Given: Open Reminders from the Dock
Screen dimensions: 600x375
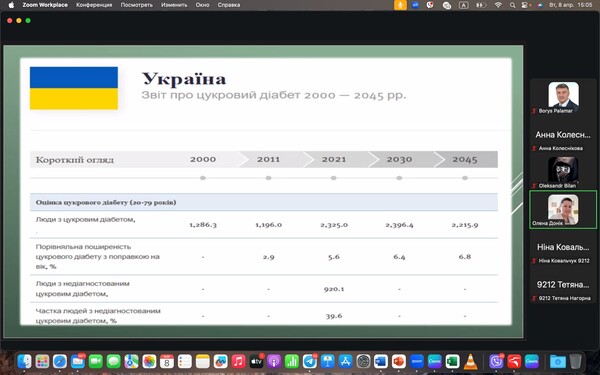Looking at the screenshot, I should click(x=185, y=361).
